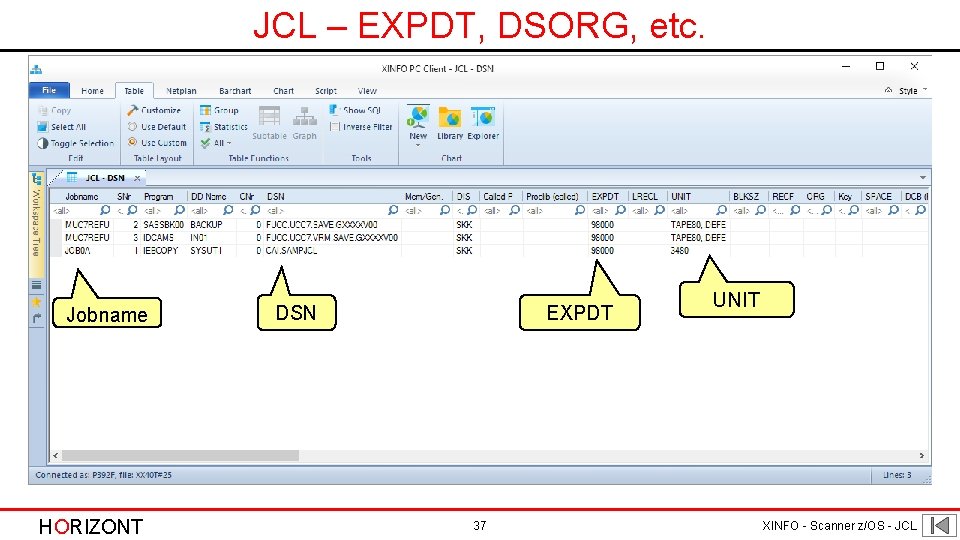The width and height of the screenshot is (960, 540).
Task: Sort by the Jobname column header
Action: point(81,197)
